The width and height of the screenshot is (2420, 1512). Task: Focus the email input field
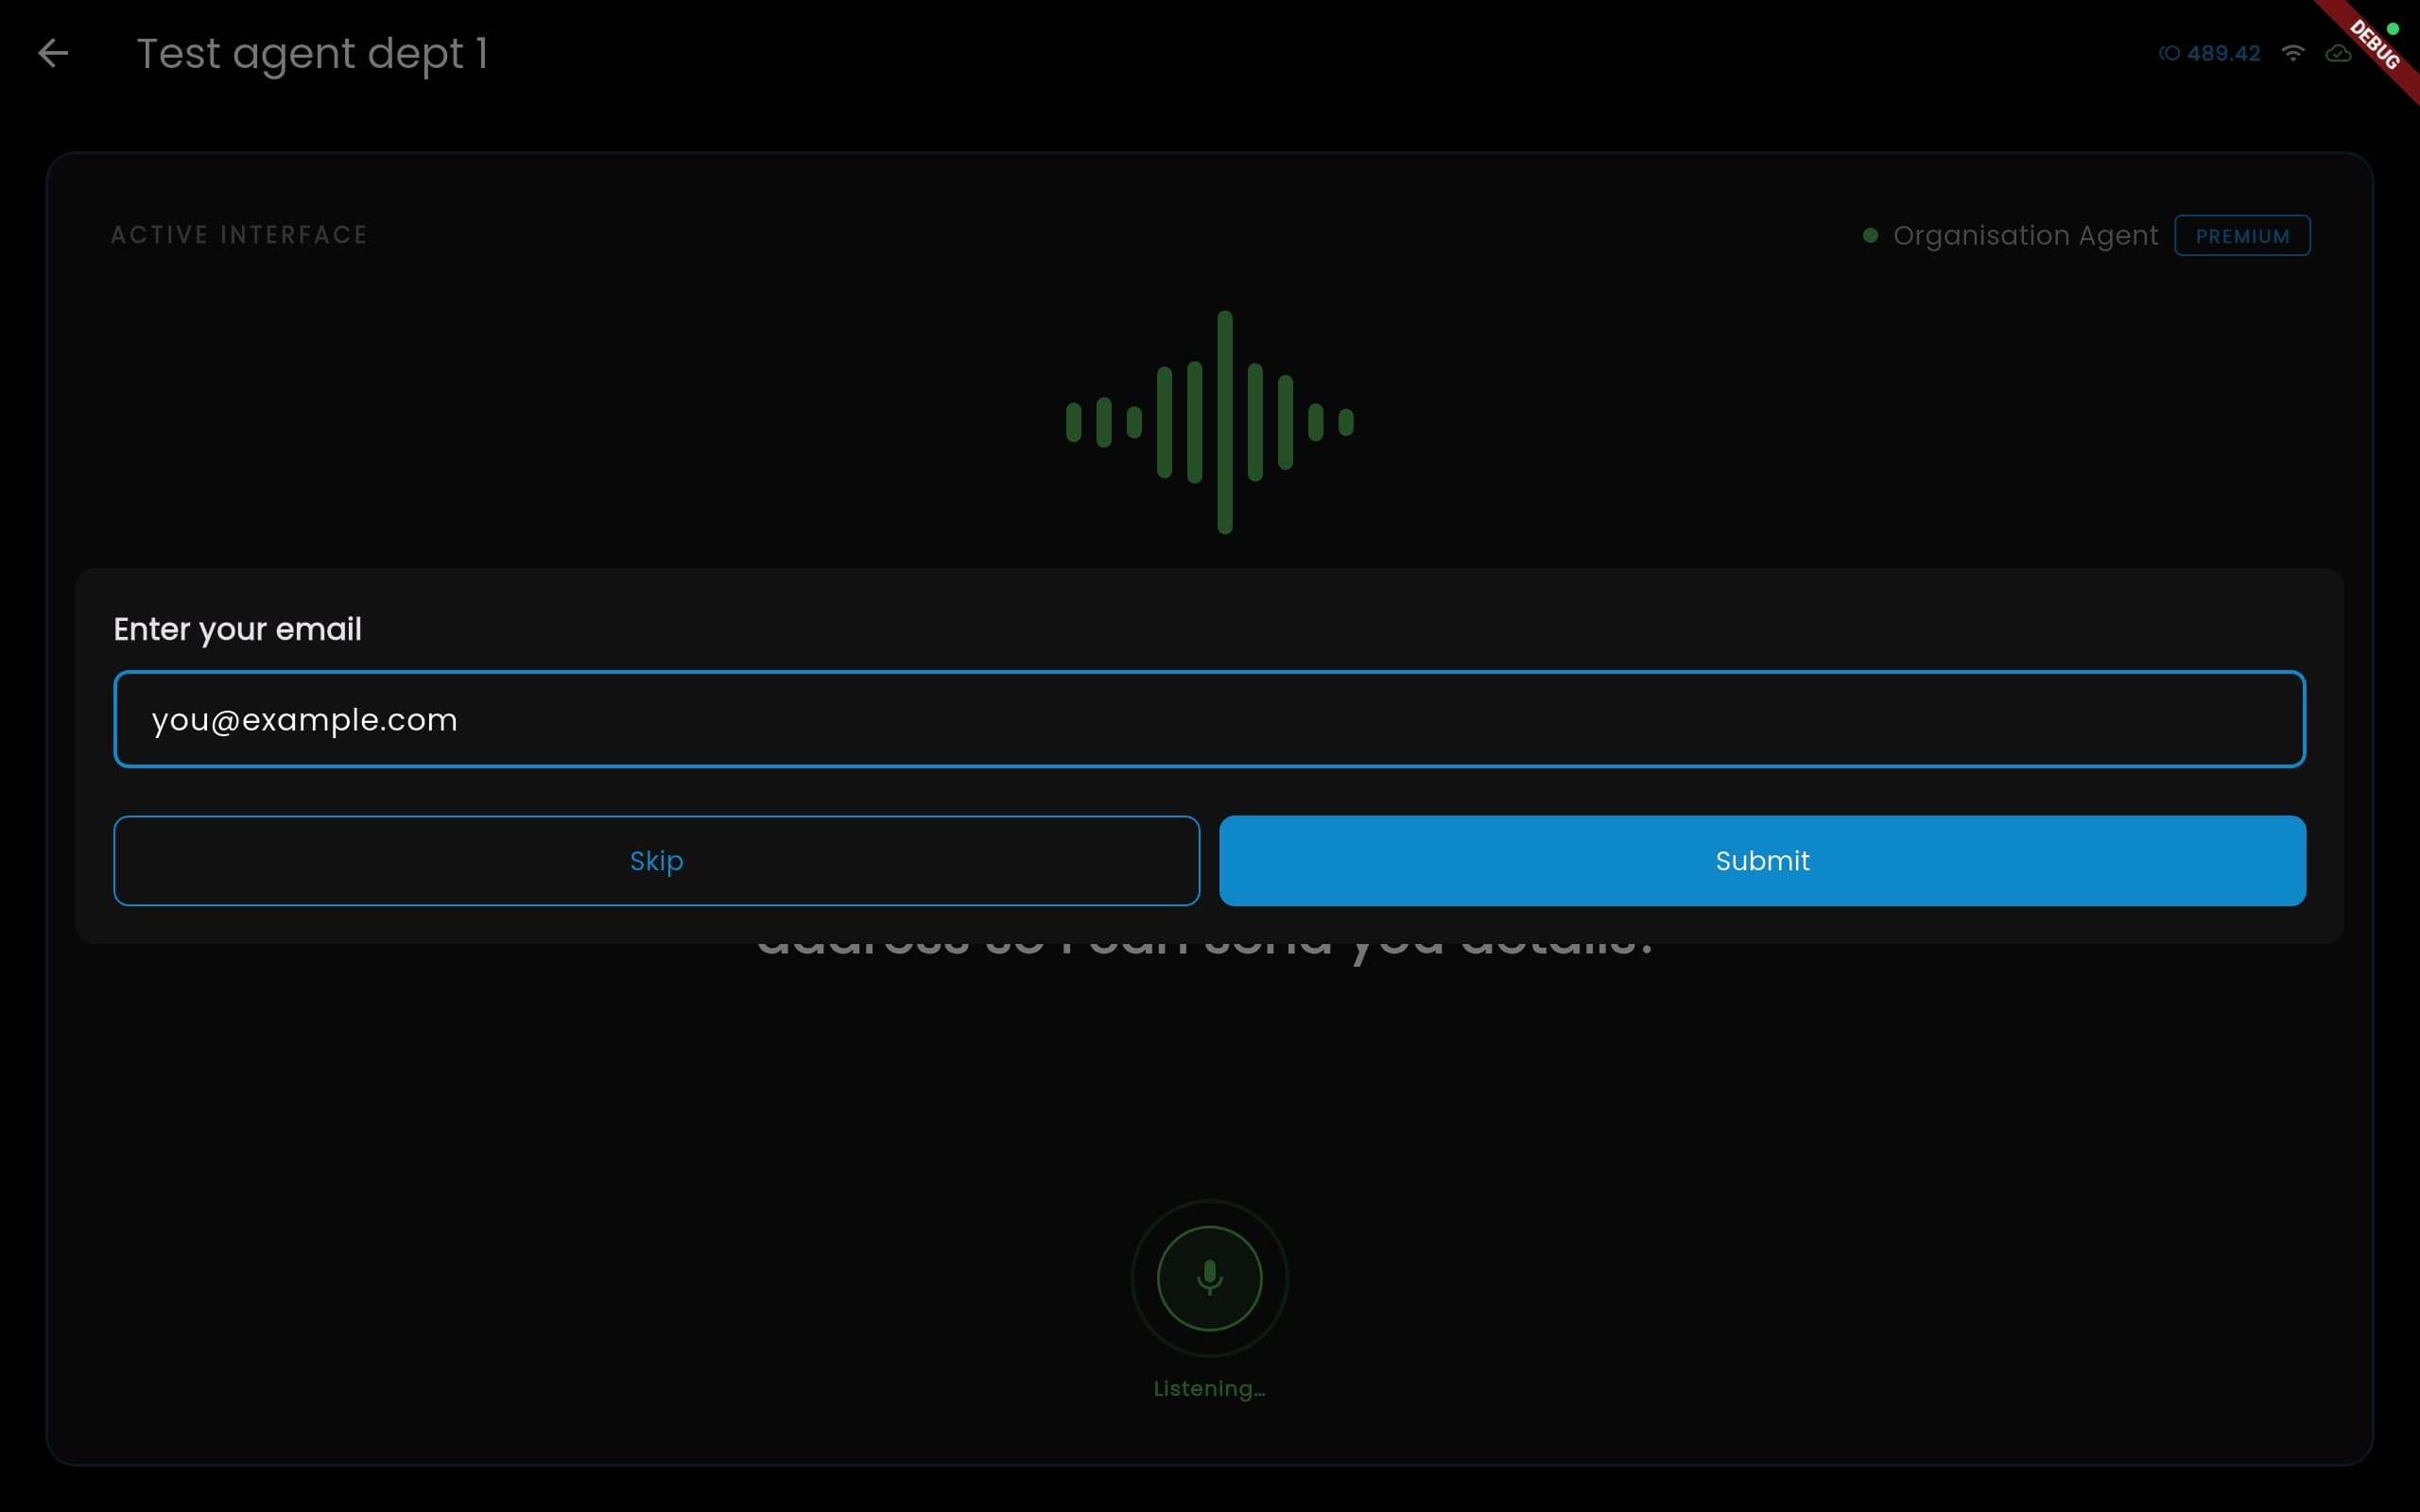coord(1209,719)
